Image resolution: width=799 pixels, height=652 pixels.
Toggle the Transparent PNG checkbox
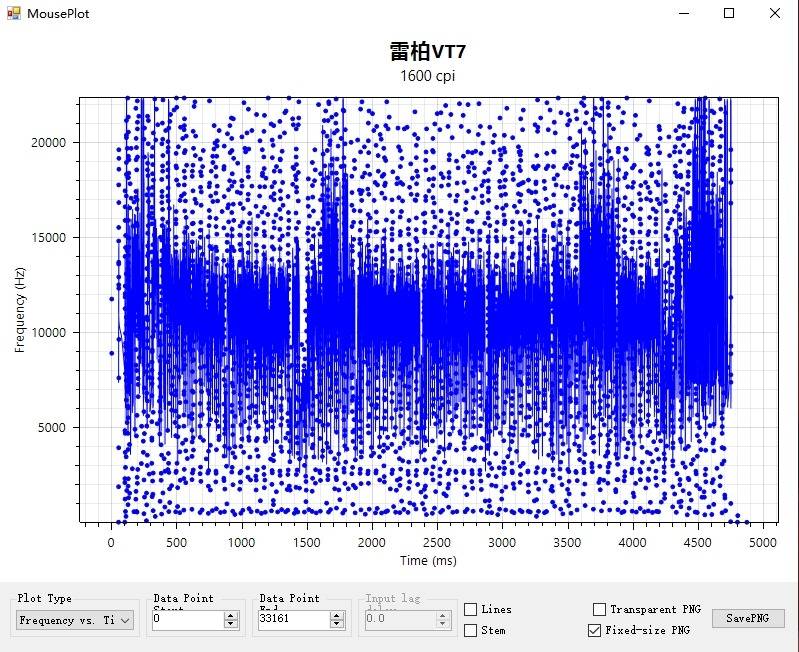[599, 609]
